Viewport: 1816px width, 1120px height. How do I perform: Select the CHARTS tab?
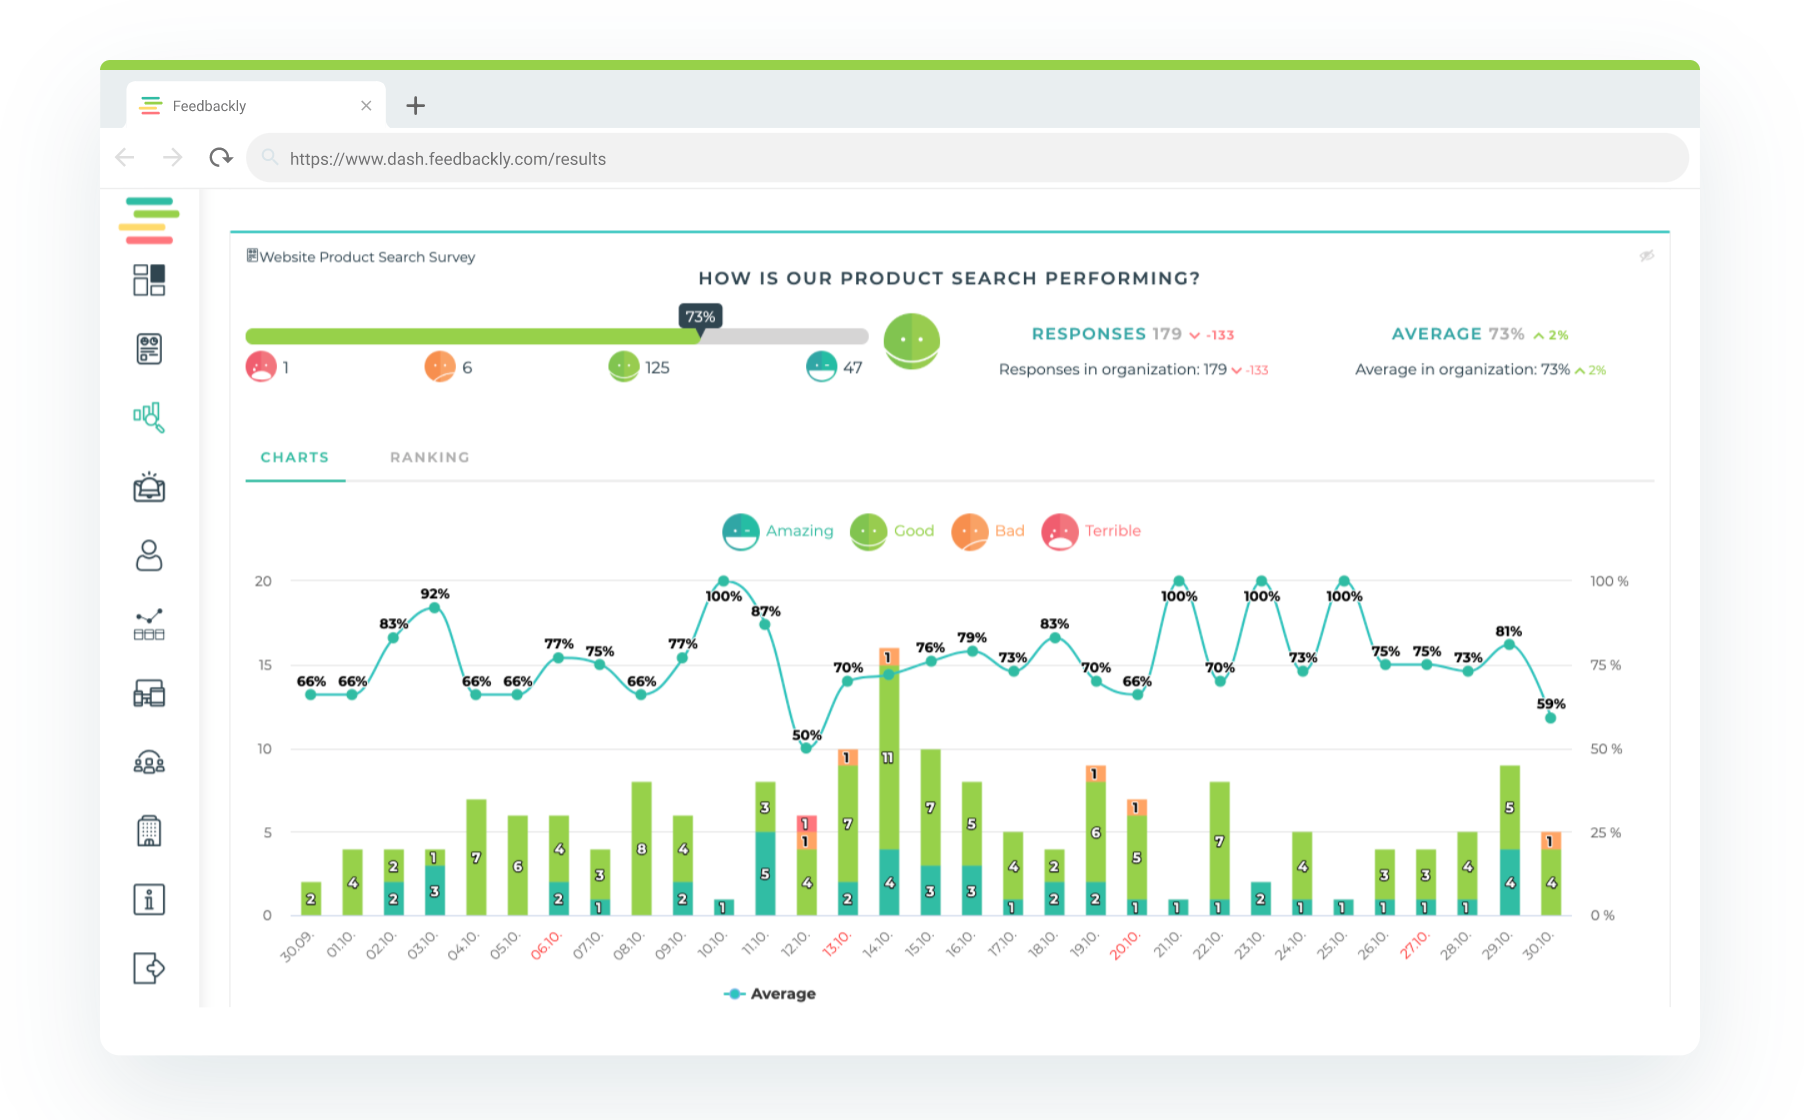pos(294,457)
